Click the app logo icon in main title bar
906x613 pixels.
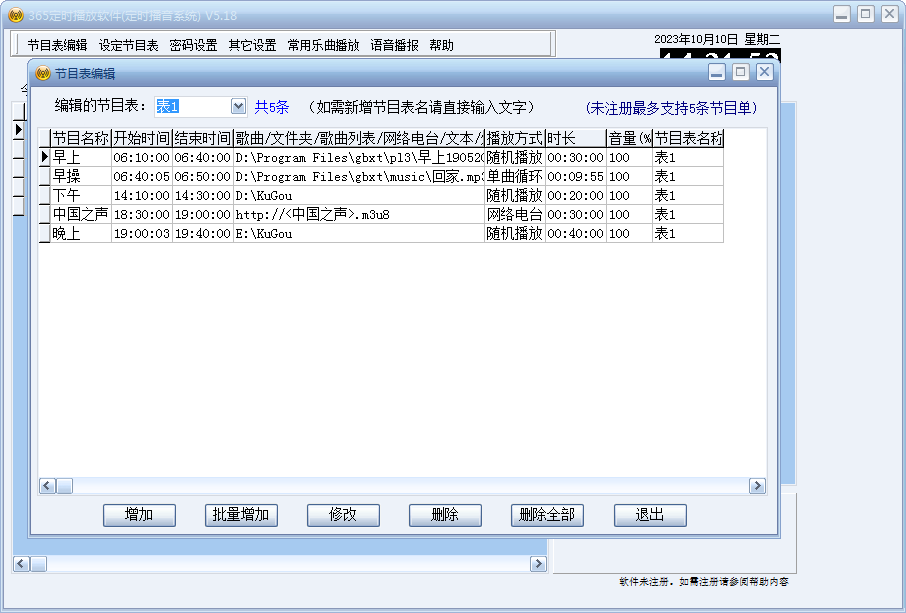pyautogui.click(x=14, y=13)
